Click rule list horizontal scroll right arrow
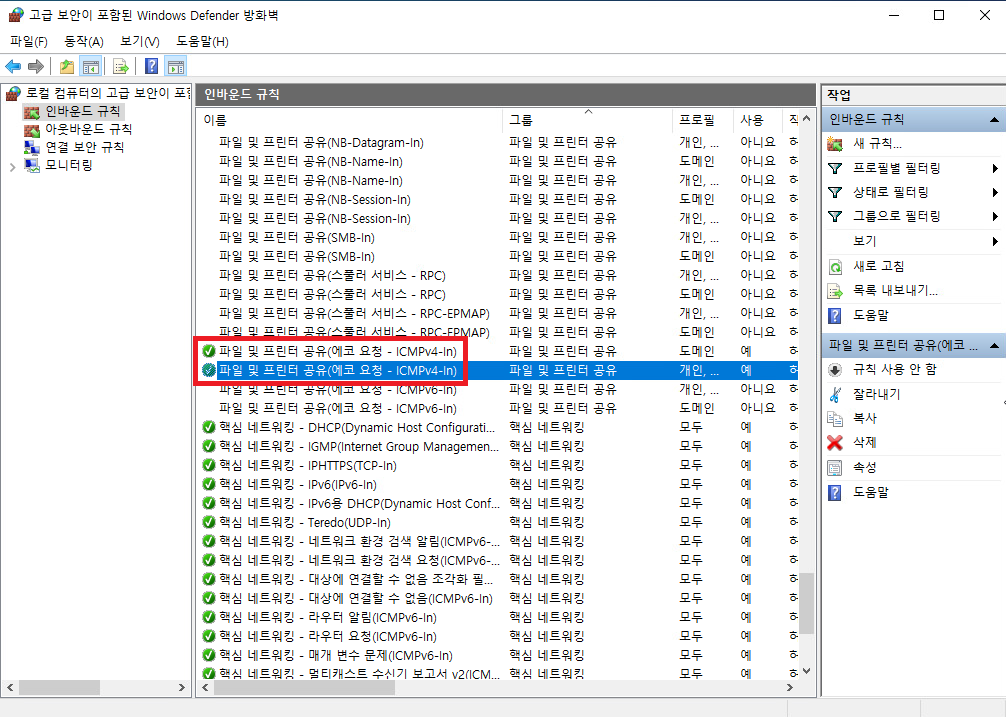Image resolution: width=1006 pixels, height=717 pixels. click(x=790, y=687)
